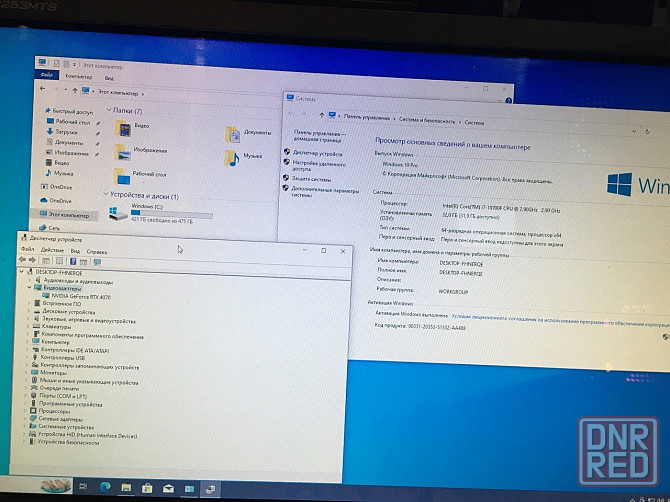
Task: Collapse the Видеоадаптеры node
Action: [29, 288]
